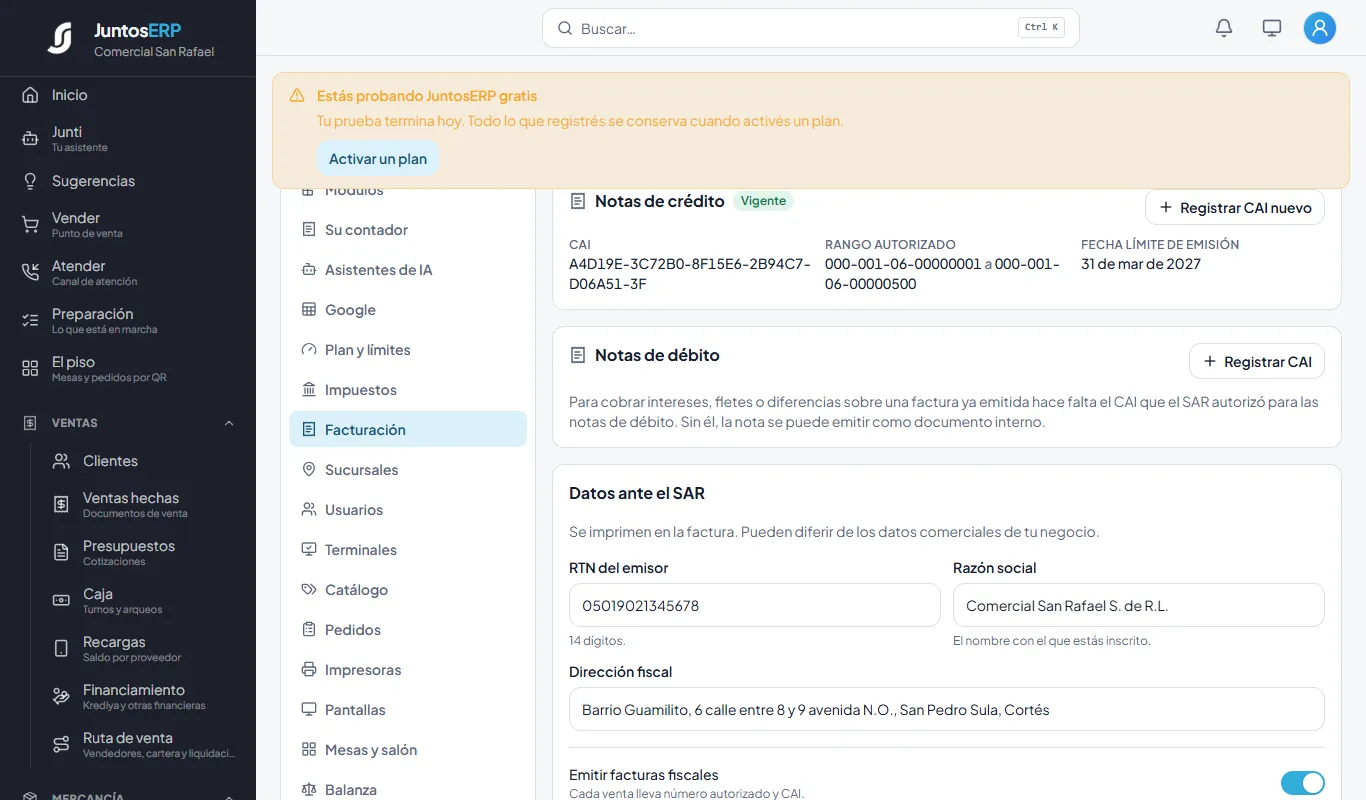
Task: Click the Ruta de venta icon
Action: pyautogui.click(x=61, y=744)
